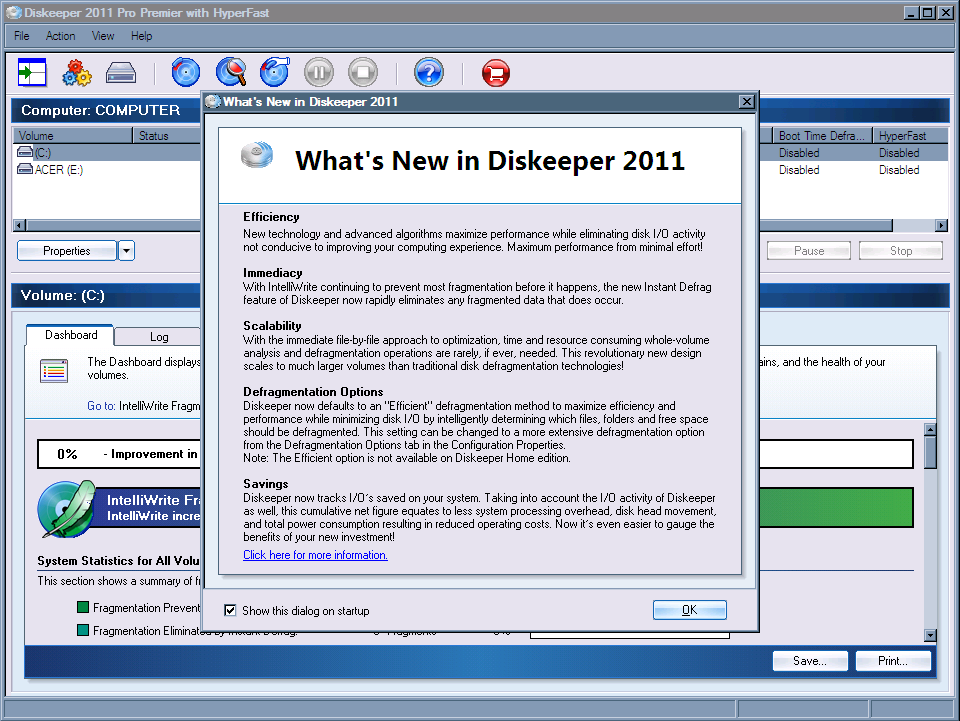
Task: Expand the Properties dropdown arrow
Action: pyautogui.click(x=126, y=251)
